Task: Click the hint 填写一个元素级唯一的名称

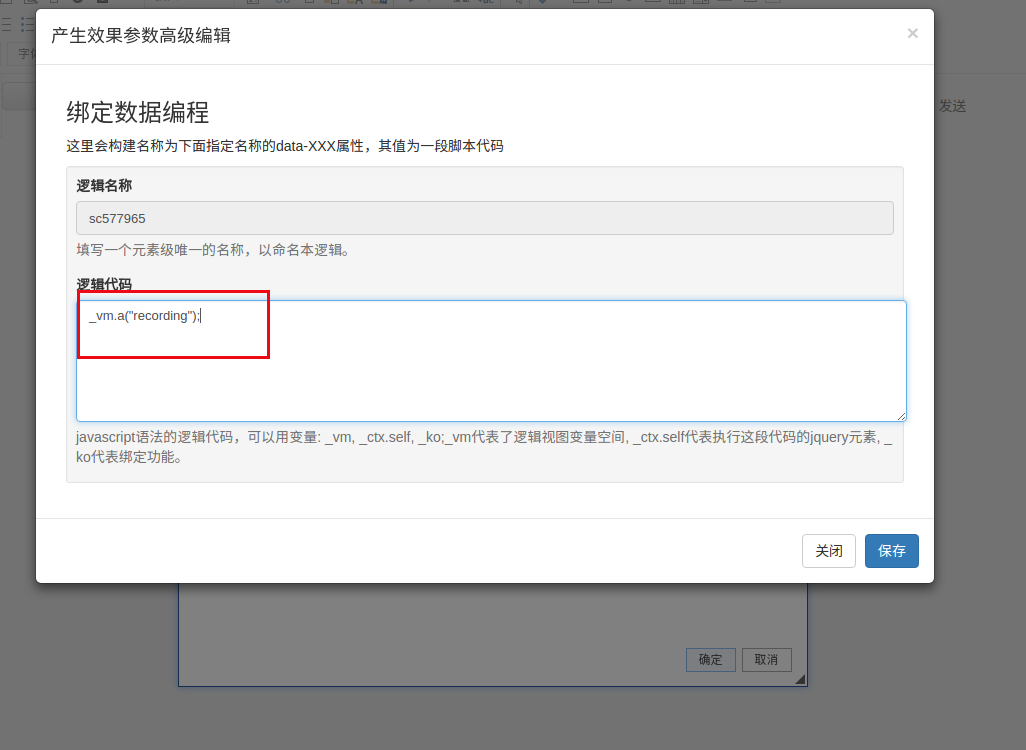Action: pos(215,250)
